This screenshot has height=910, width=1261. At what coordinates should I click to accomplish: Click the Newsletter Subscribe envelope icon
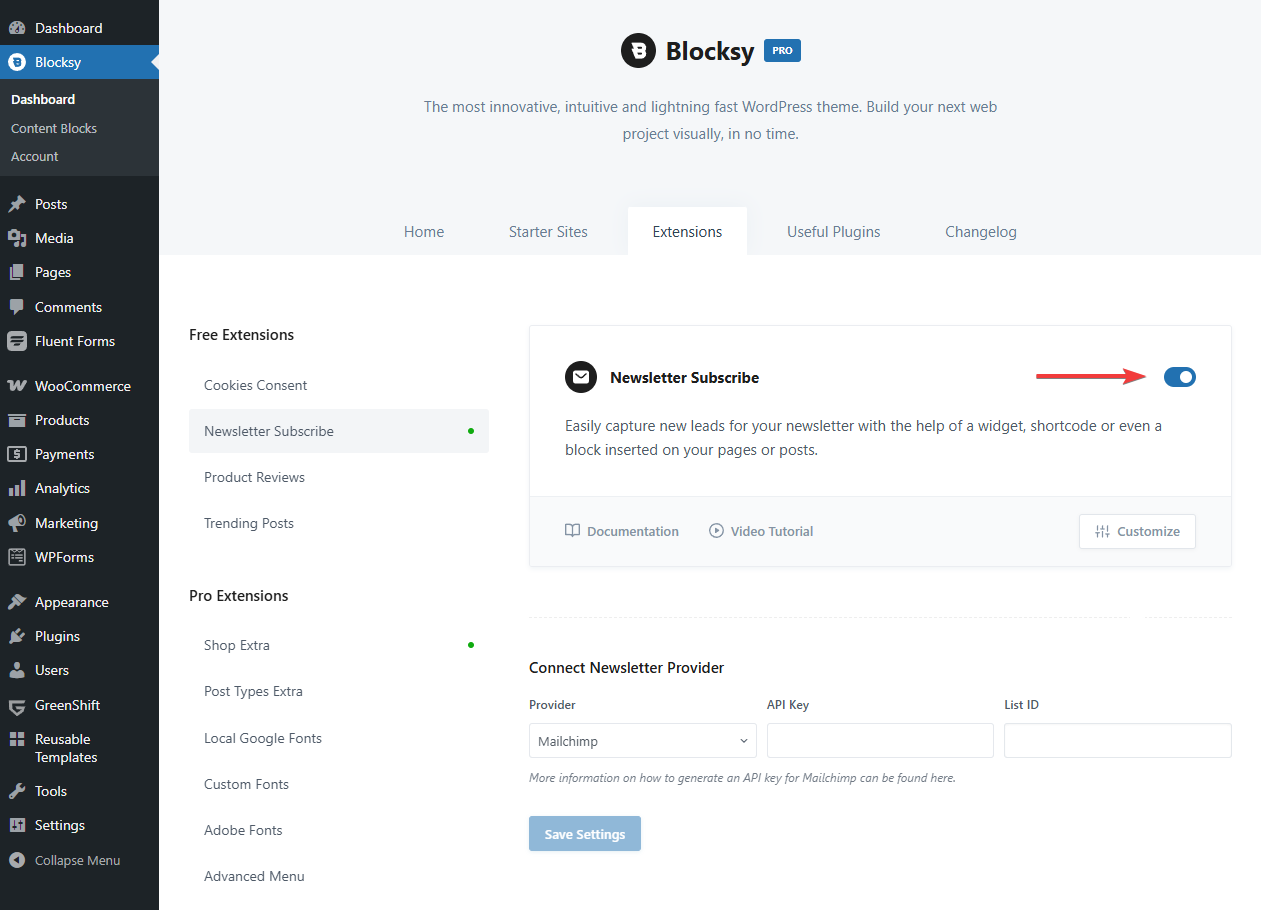click(x=580, y=377)
